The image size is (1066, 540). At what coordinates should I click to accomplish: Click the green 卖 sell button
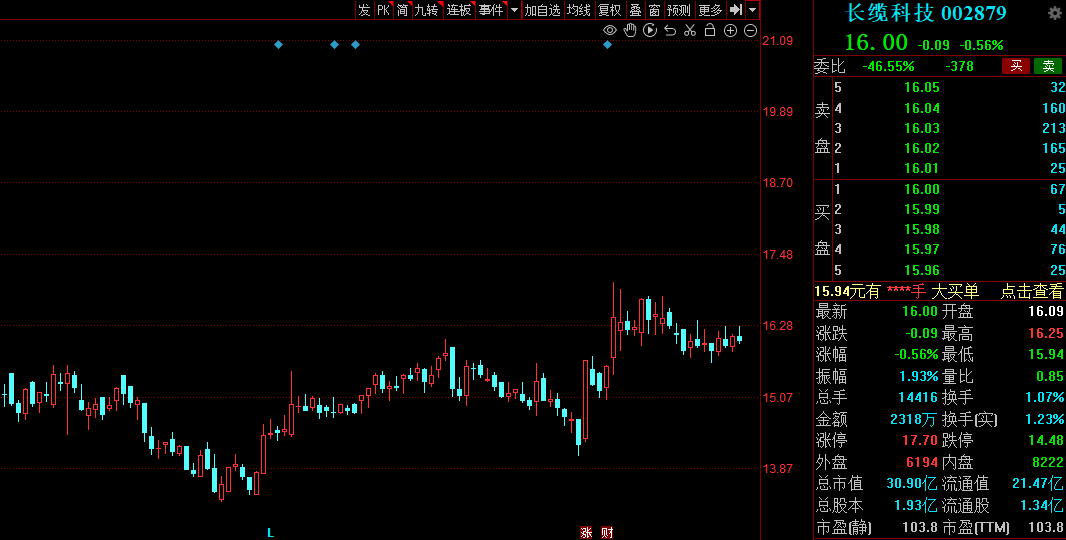[x=1048, y=66]
